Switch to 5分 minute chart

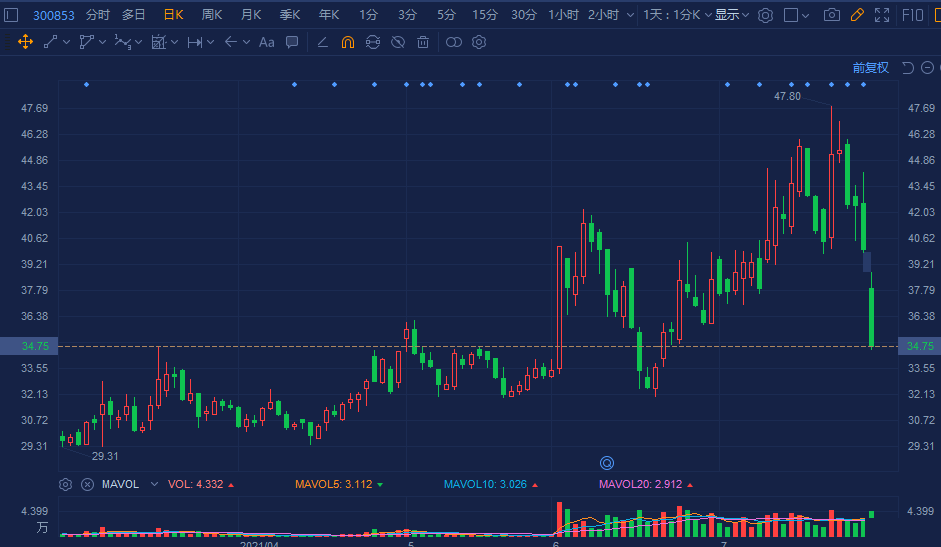pos(446,15)
